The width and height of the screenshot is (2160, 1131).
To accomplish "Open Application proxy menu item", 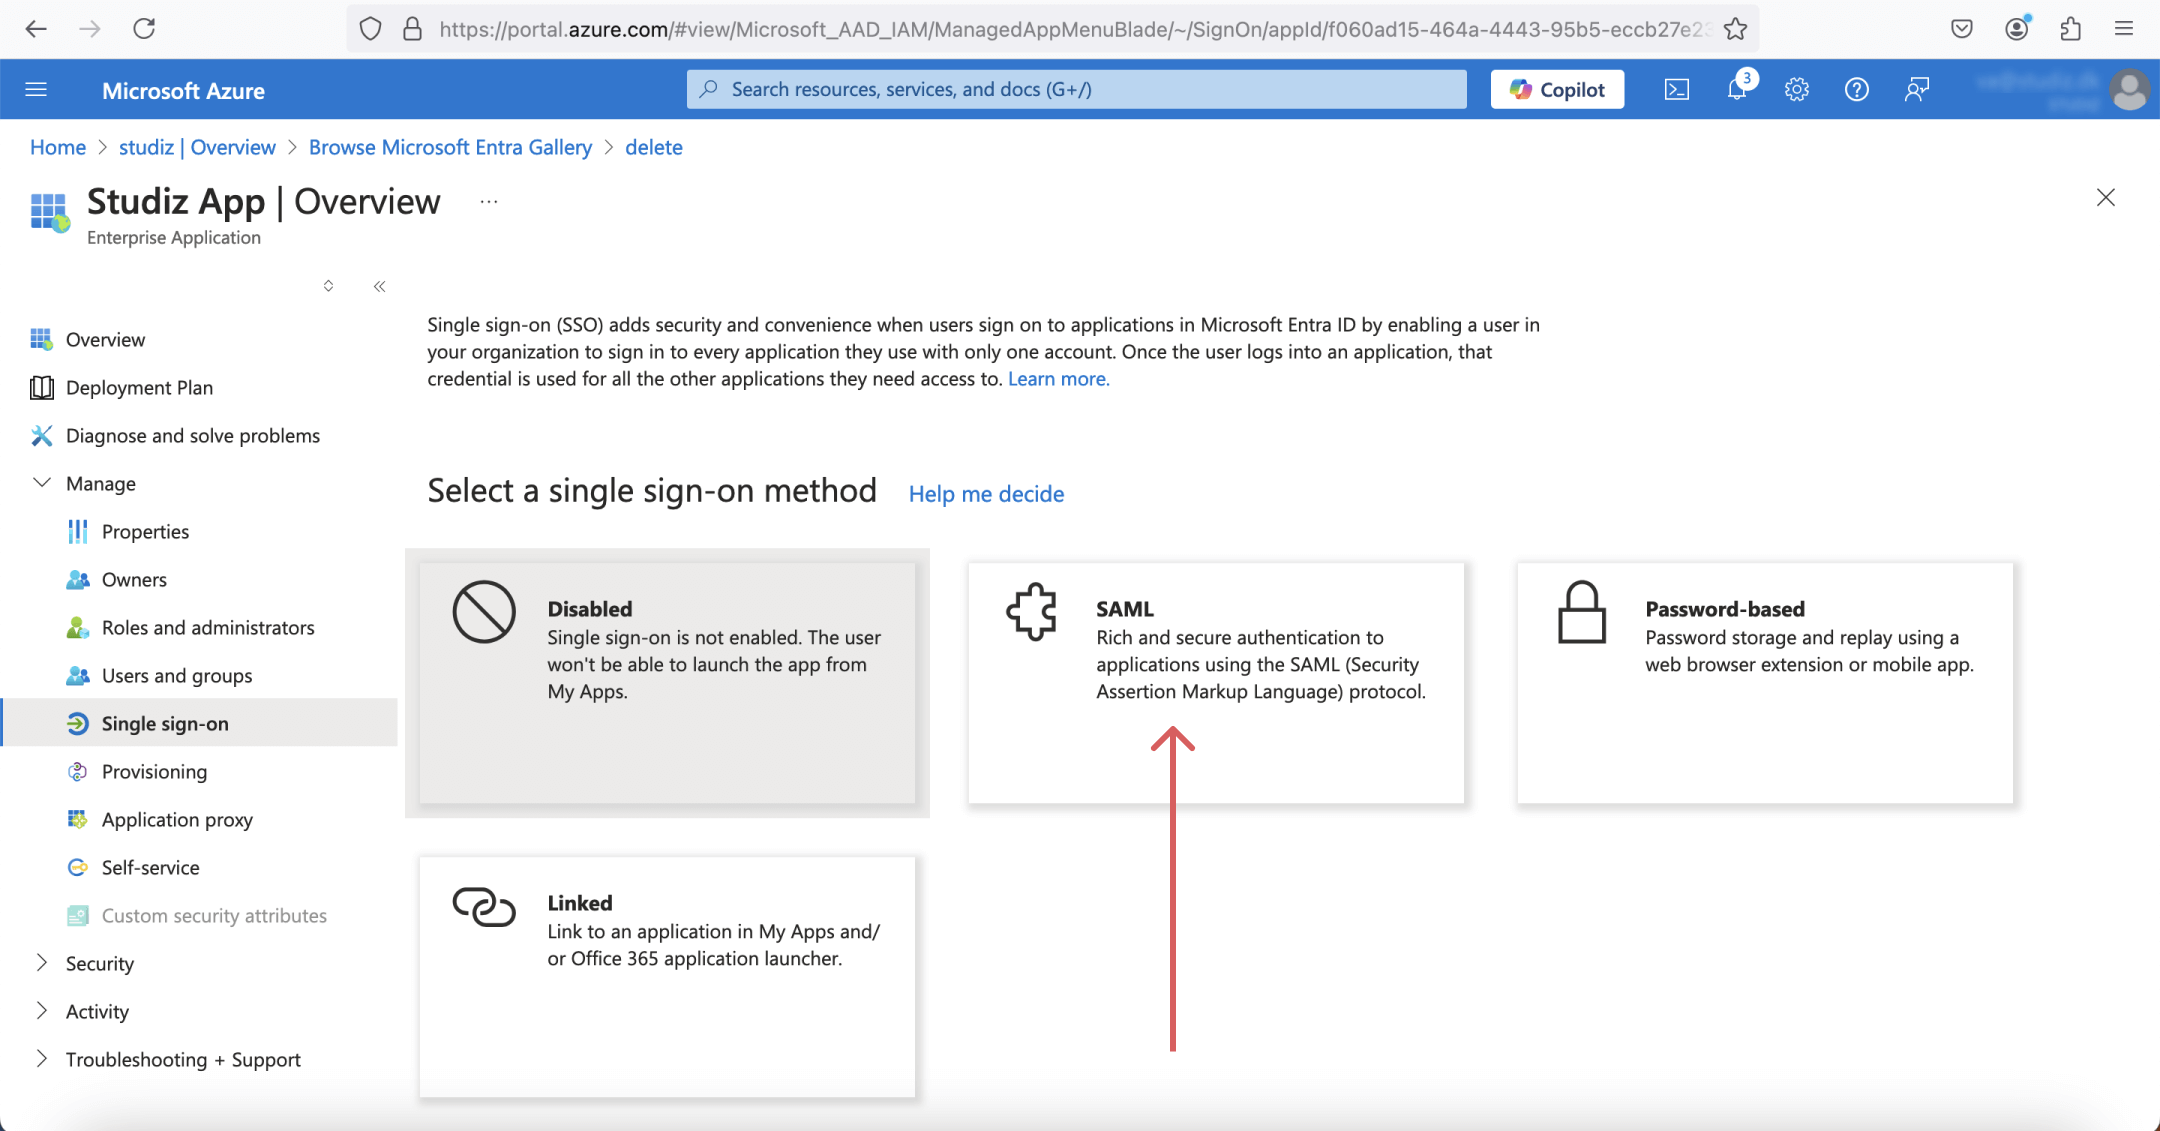I will point(200,820).
